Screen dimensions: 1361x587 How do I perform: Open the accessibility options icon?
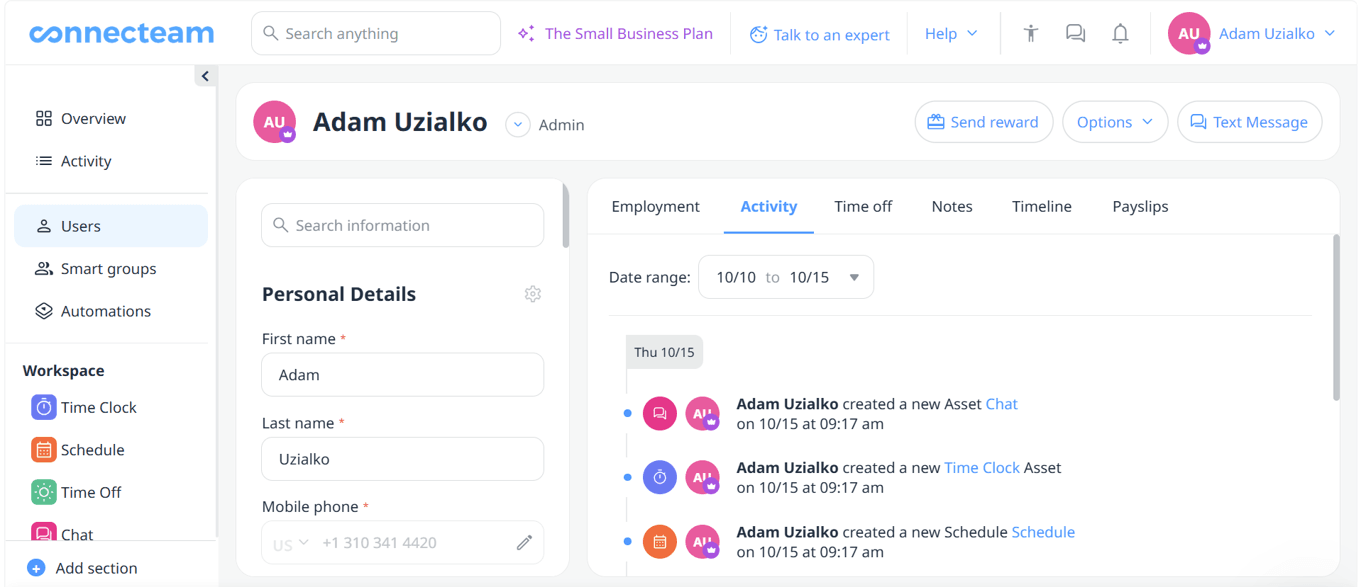1030,33
